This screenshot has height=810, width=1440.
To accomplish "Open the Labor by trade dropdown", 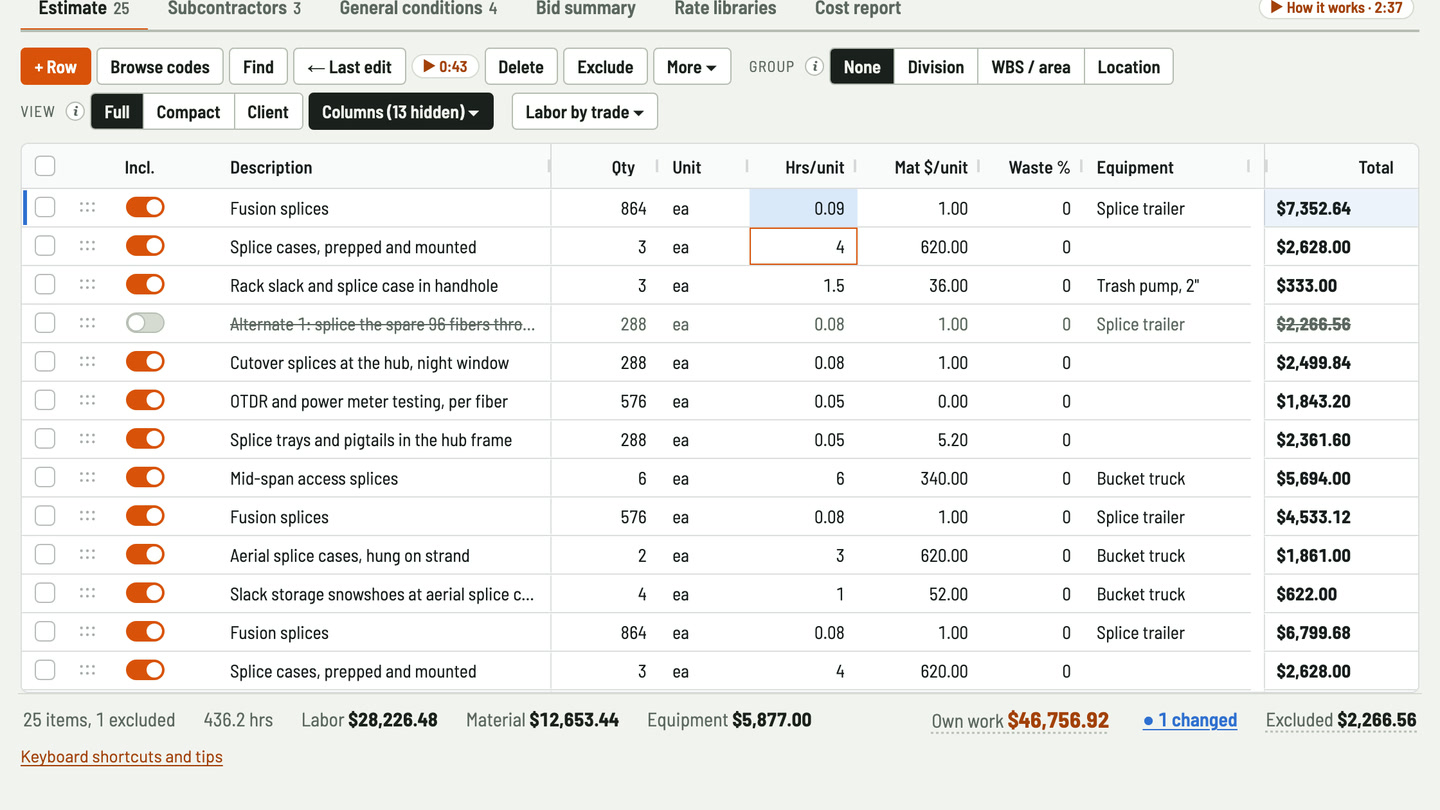I will (584, 112).
